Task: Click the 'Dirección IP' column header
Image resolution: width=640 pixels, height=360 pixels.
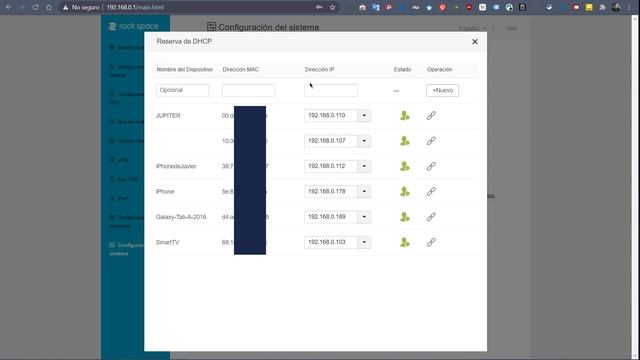Action: tap(320, 69)
